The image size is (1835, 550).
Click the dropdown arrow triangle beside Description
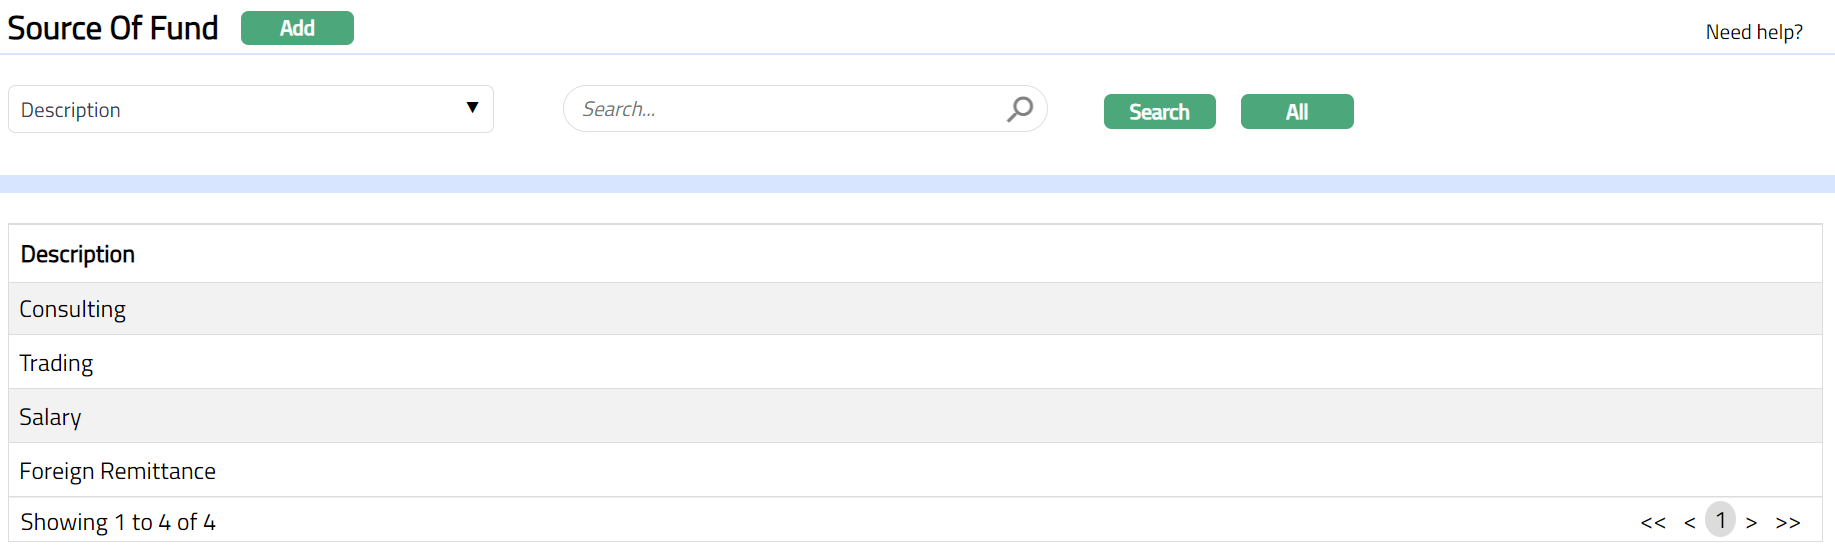tap(472, 108)
